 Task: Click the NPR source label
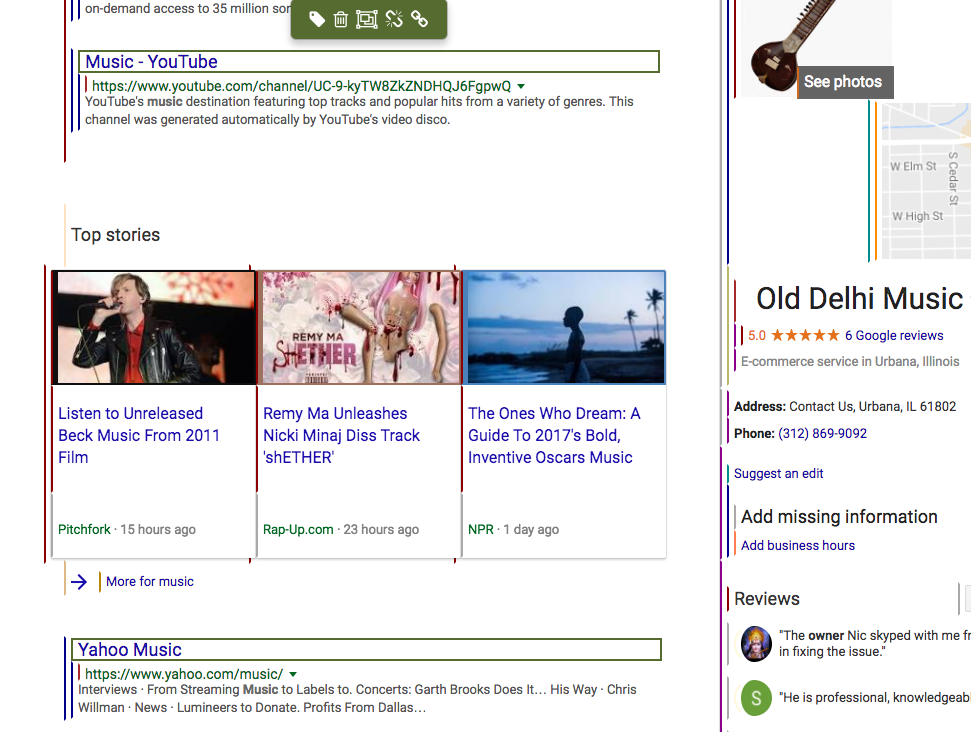[x=481, y=529]
